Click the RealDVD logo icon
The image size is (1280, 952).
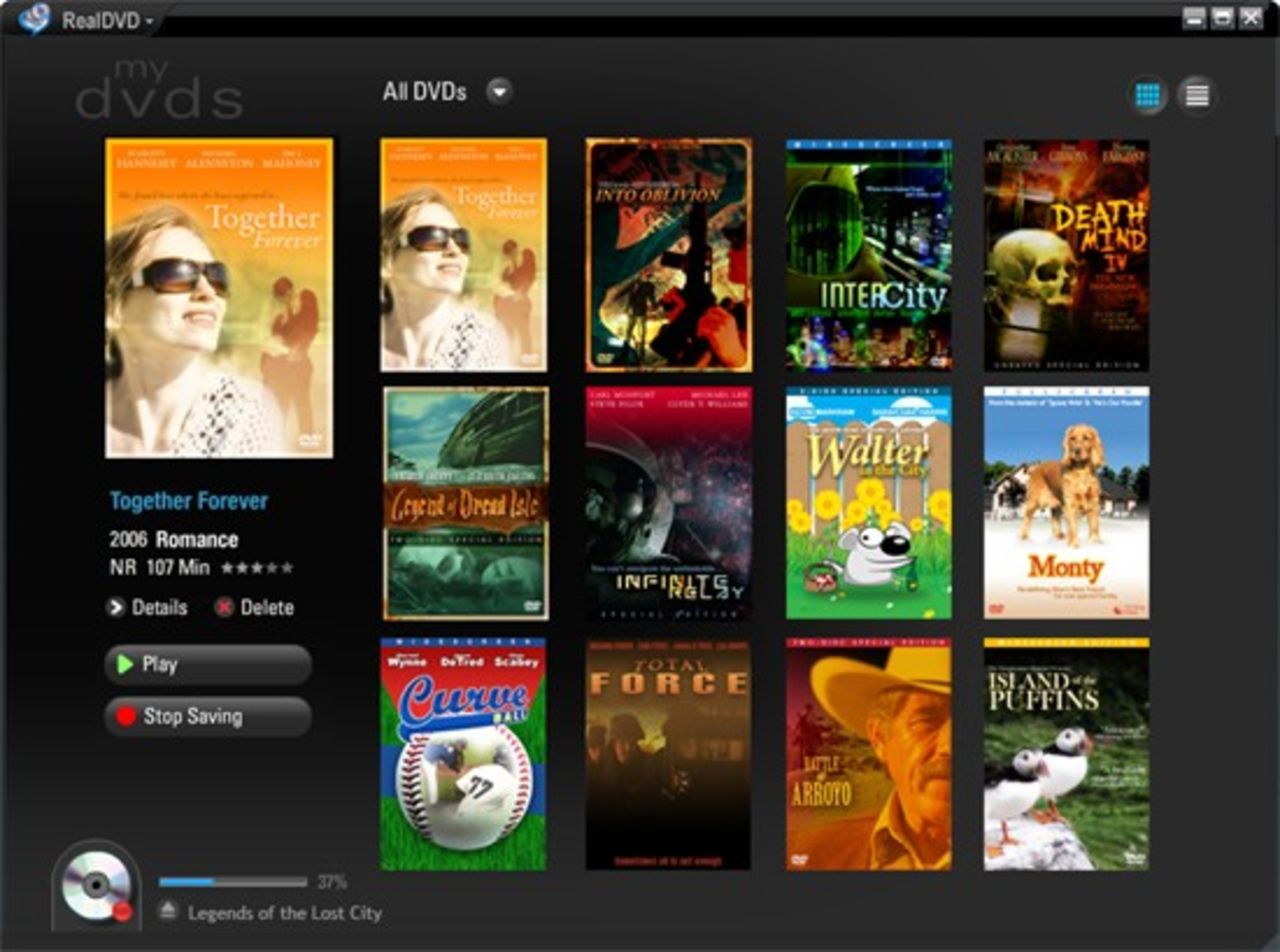click(35, 18)
